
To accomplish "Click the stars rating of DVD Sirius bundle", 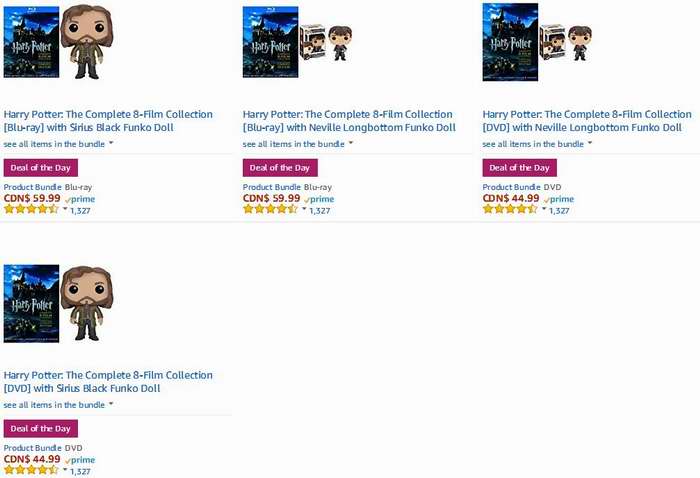I will point(31,470).
